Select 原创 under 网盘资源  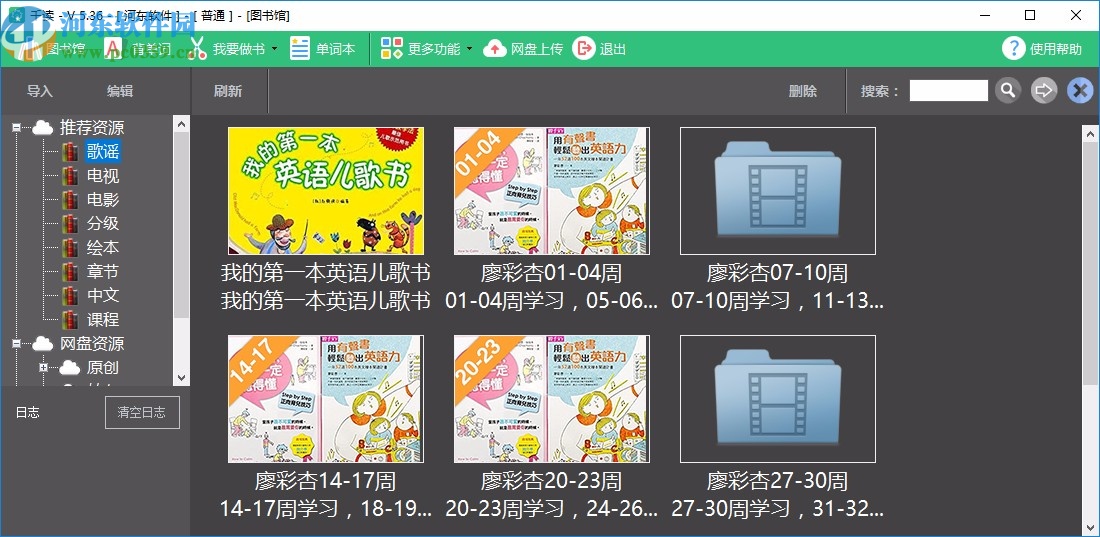102,367
